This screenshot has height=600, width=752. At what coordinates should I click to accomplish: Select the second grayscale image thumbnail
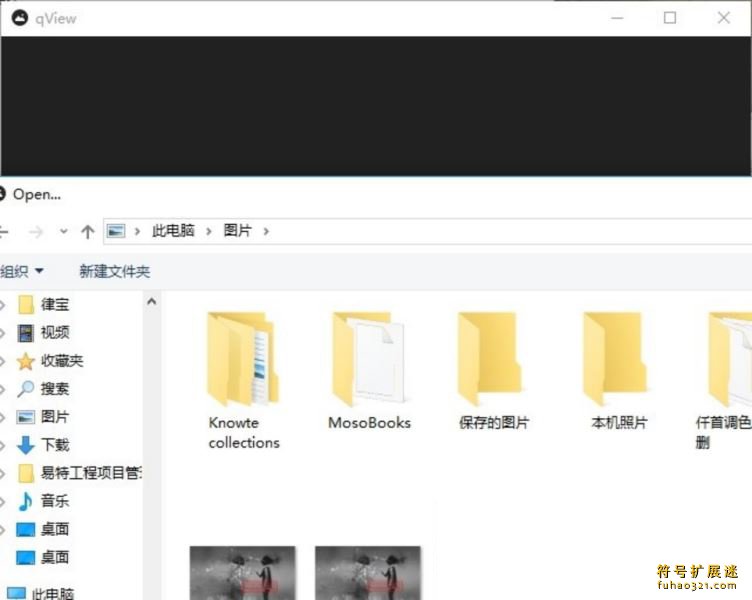(x=368, y=573)
